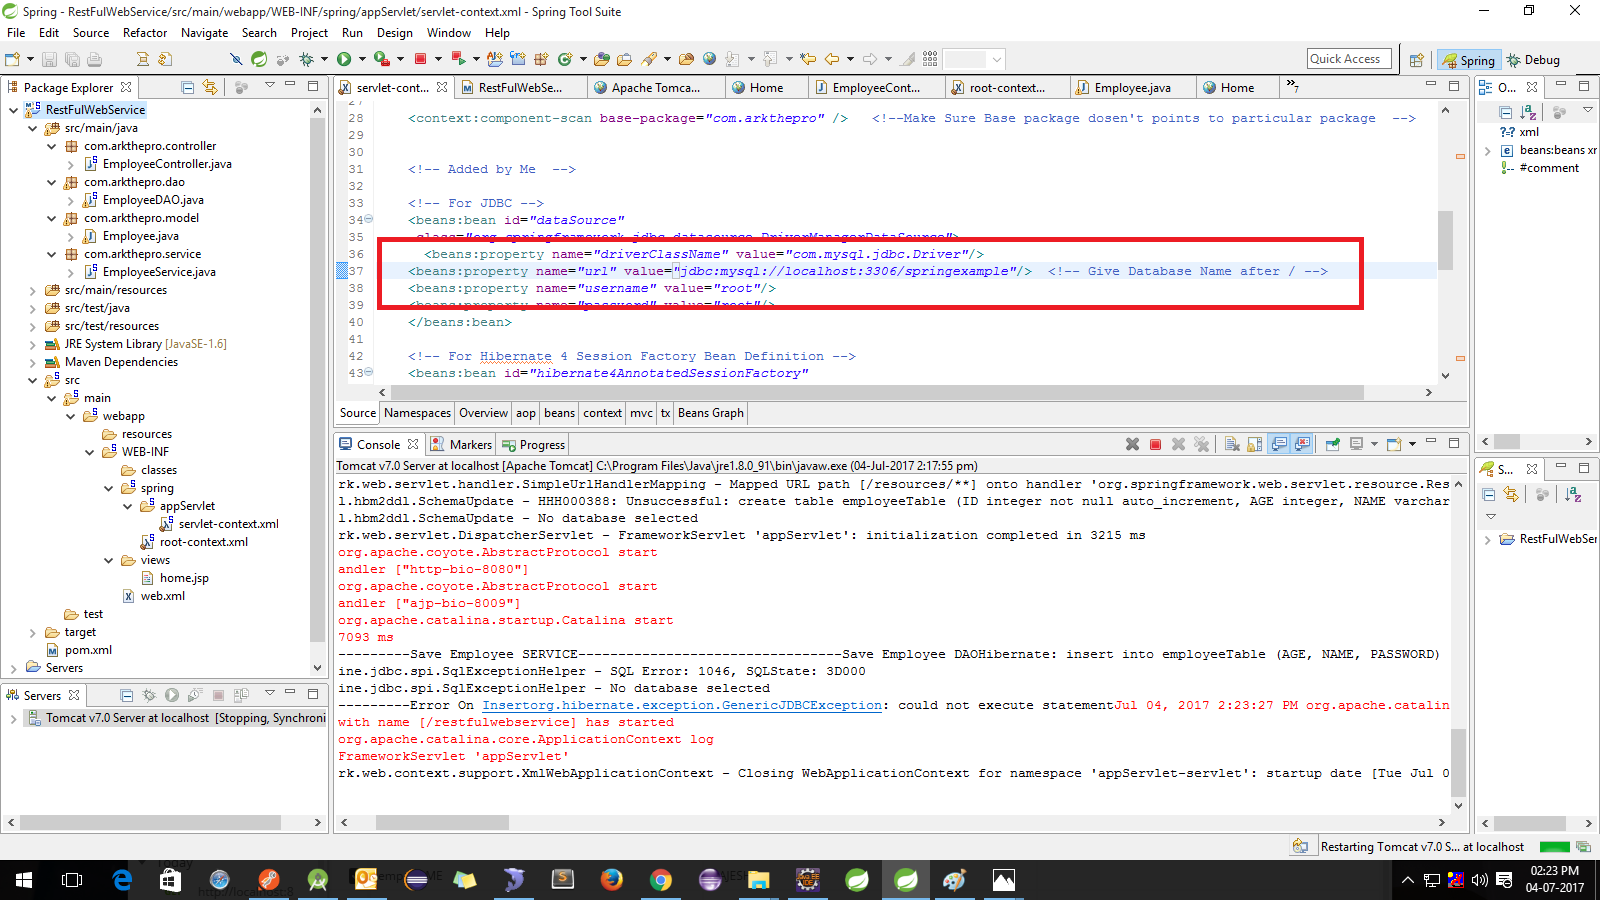Terminate the launch with the red stop icon

(1156, 444)
